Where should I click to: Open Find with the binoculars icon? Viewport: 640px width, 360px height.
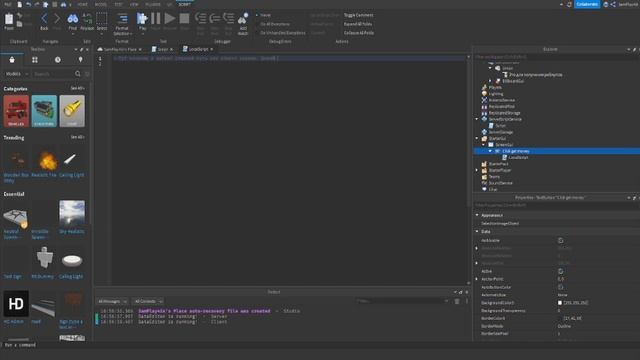coord(73,18)
